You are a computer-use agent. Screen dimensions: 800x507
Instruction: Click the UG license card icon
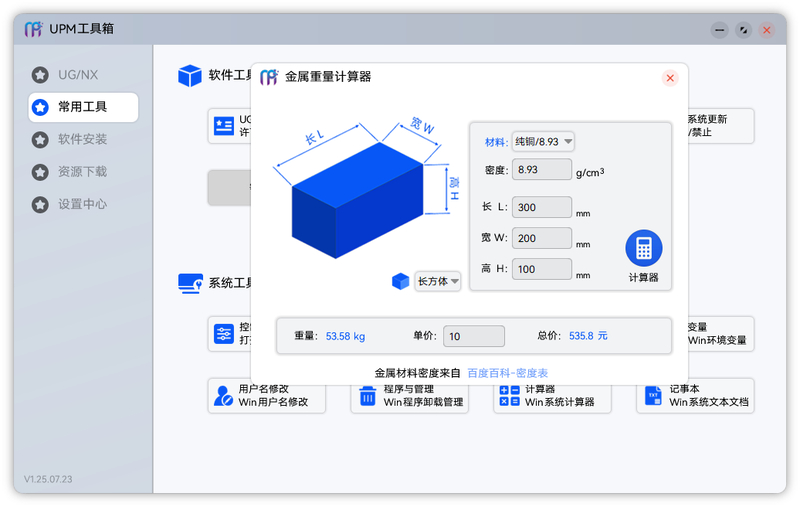point(223,125)
